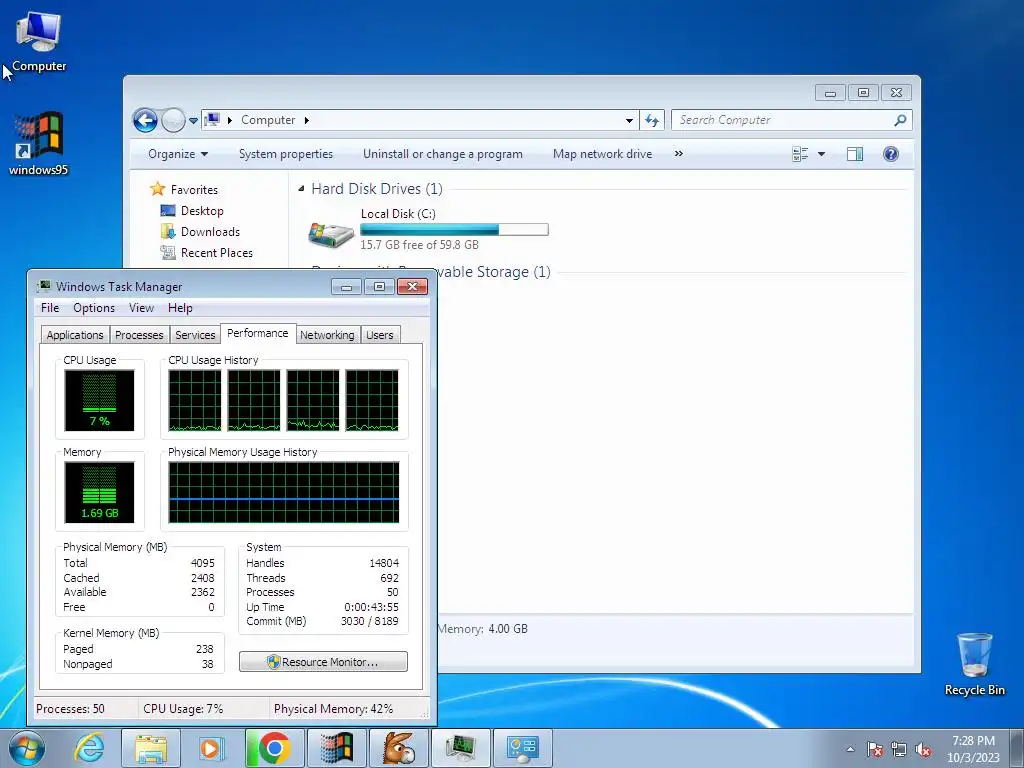The image size is (1024, 768).
Task: Open Task Manager Options menu
Action: 94,308
